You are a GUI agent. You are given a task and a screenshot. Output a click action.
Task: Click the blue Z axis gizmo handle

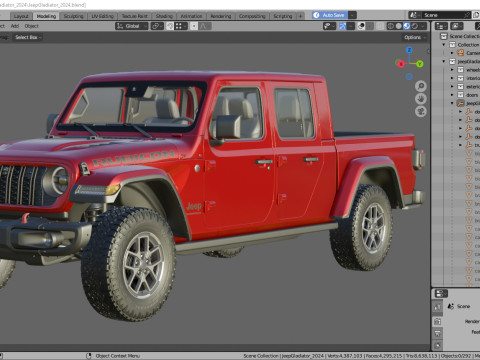(x=409, y=50)
